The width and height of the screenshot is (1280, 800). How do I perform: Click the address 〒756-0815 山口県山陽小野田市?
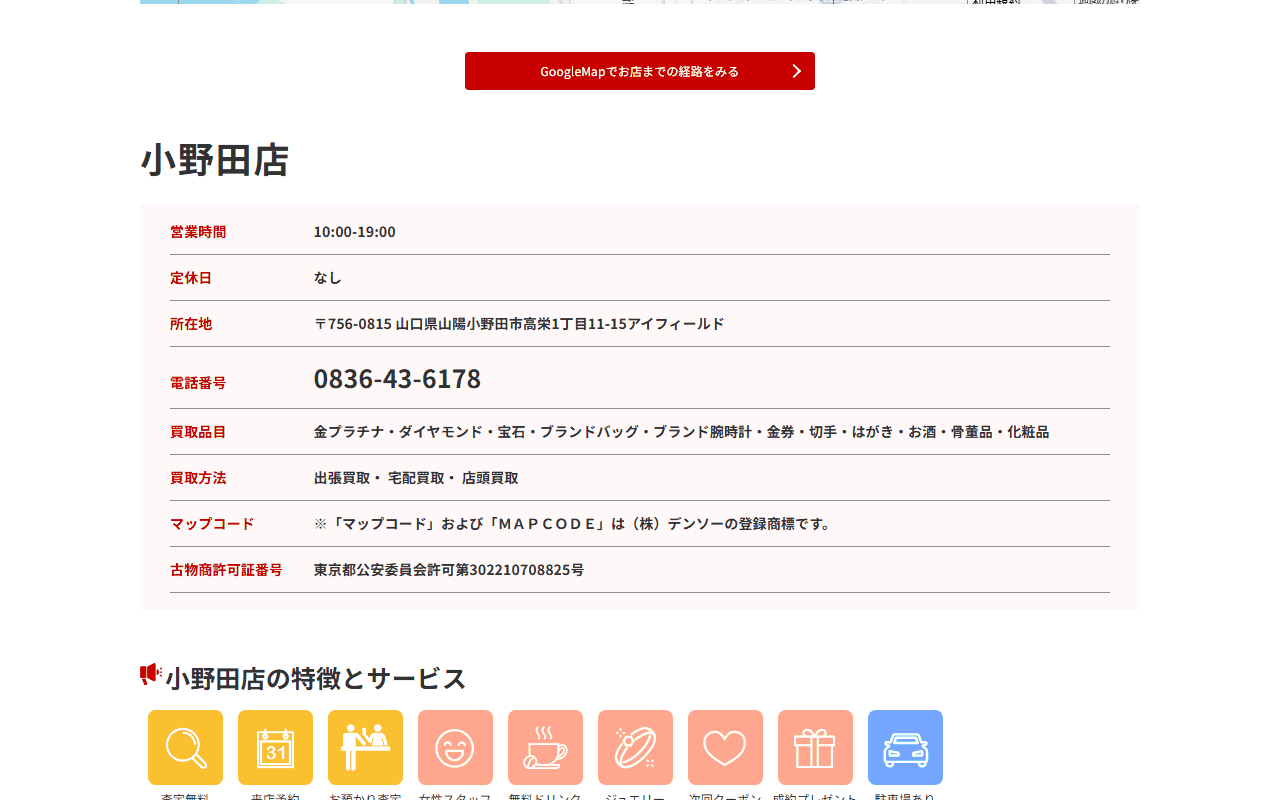[x=519, y=324]
